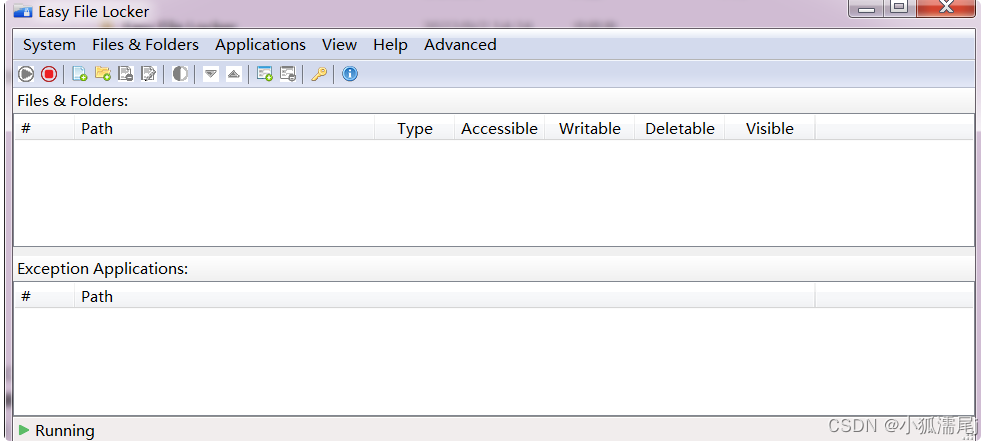Screen dimensions: 993x445
Task: Open the View menu
Action: [339, 45]
